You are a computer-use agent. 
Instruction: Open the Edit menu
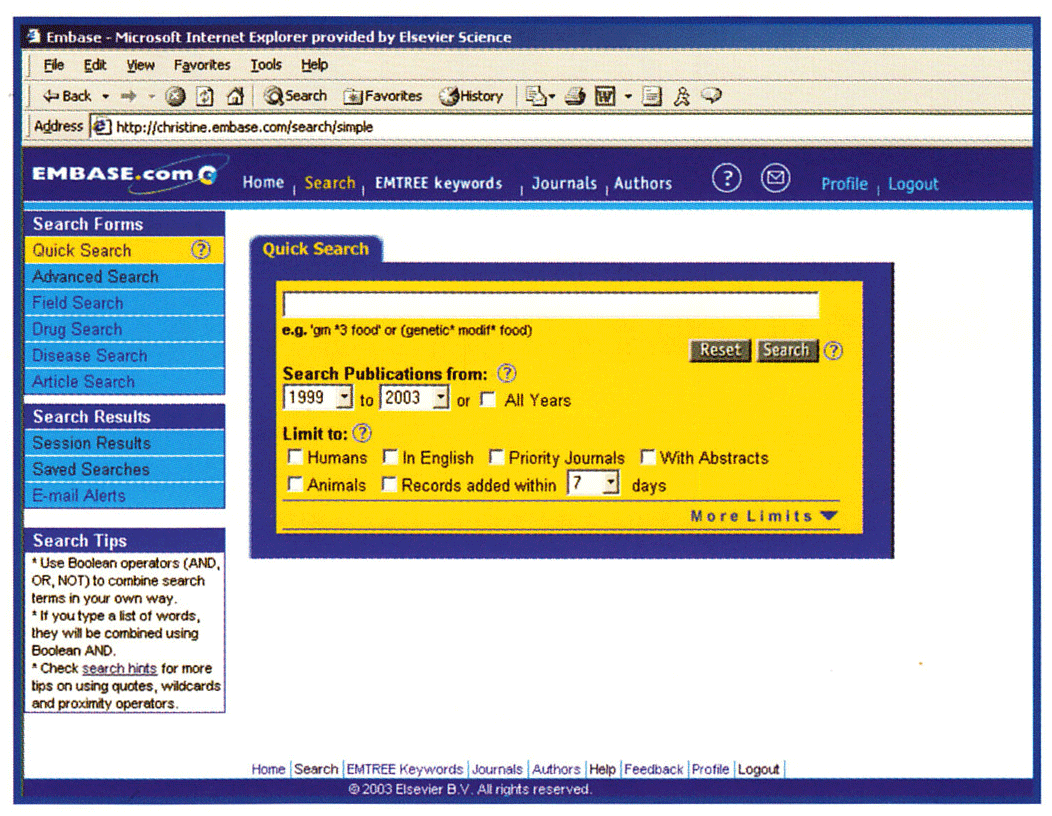[x=95, y=65]
